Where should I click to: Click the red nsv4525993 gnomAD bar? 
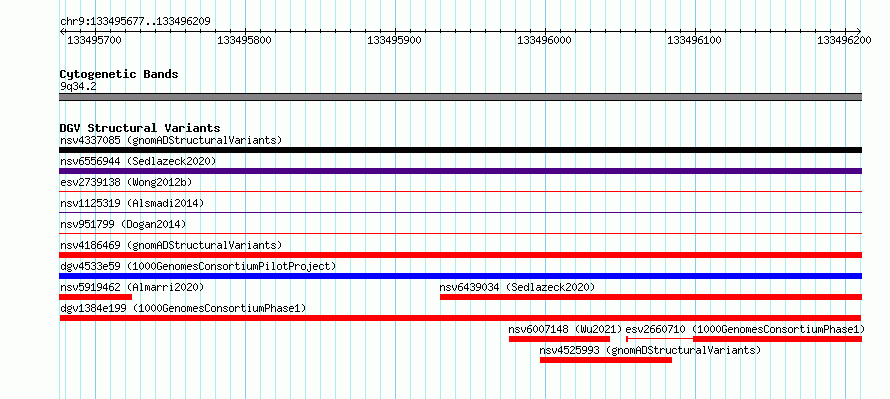point(606,360)
